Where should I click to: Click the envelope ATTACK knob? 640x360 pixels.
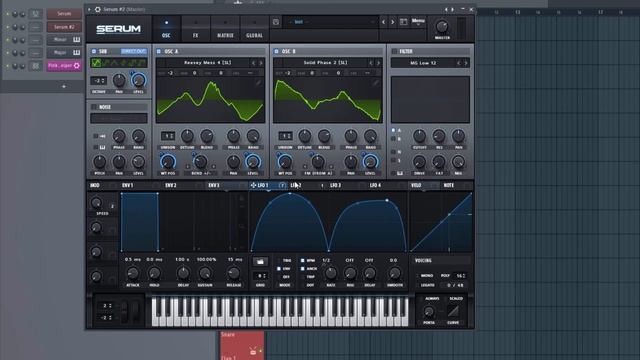(132, 273)
